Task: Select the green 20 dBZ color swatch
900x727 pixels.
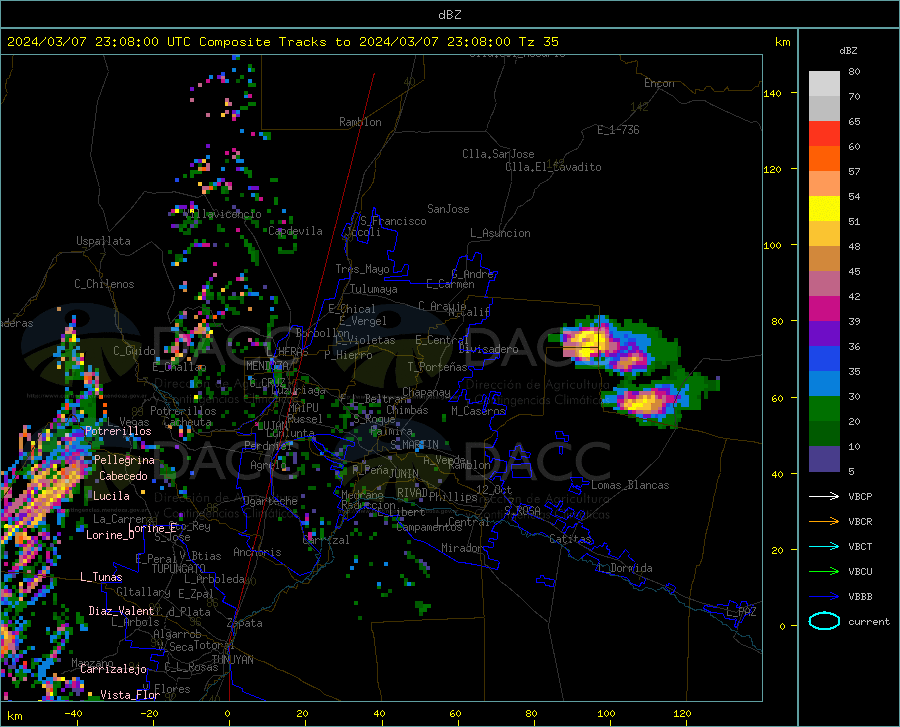Action: click(x=824, y=409)
